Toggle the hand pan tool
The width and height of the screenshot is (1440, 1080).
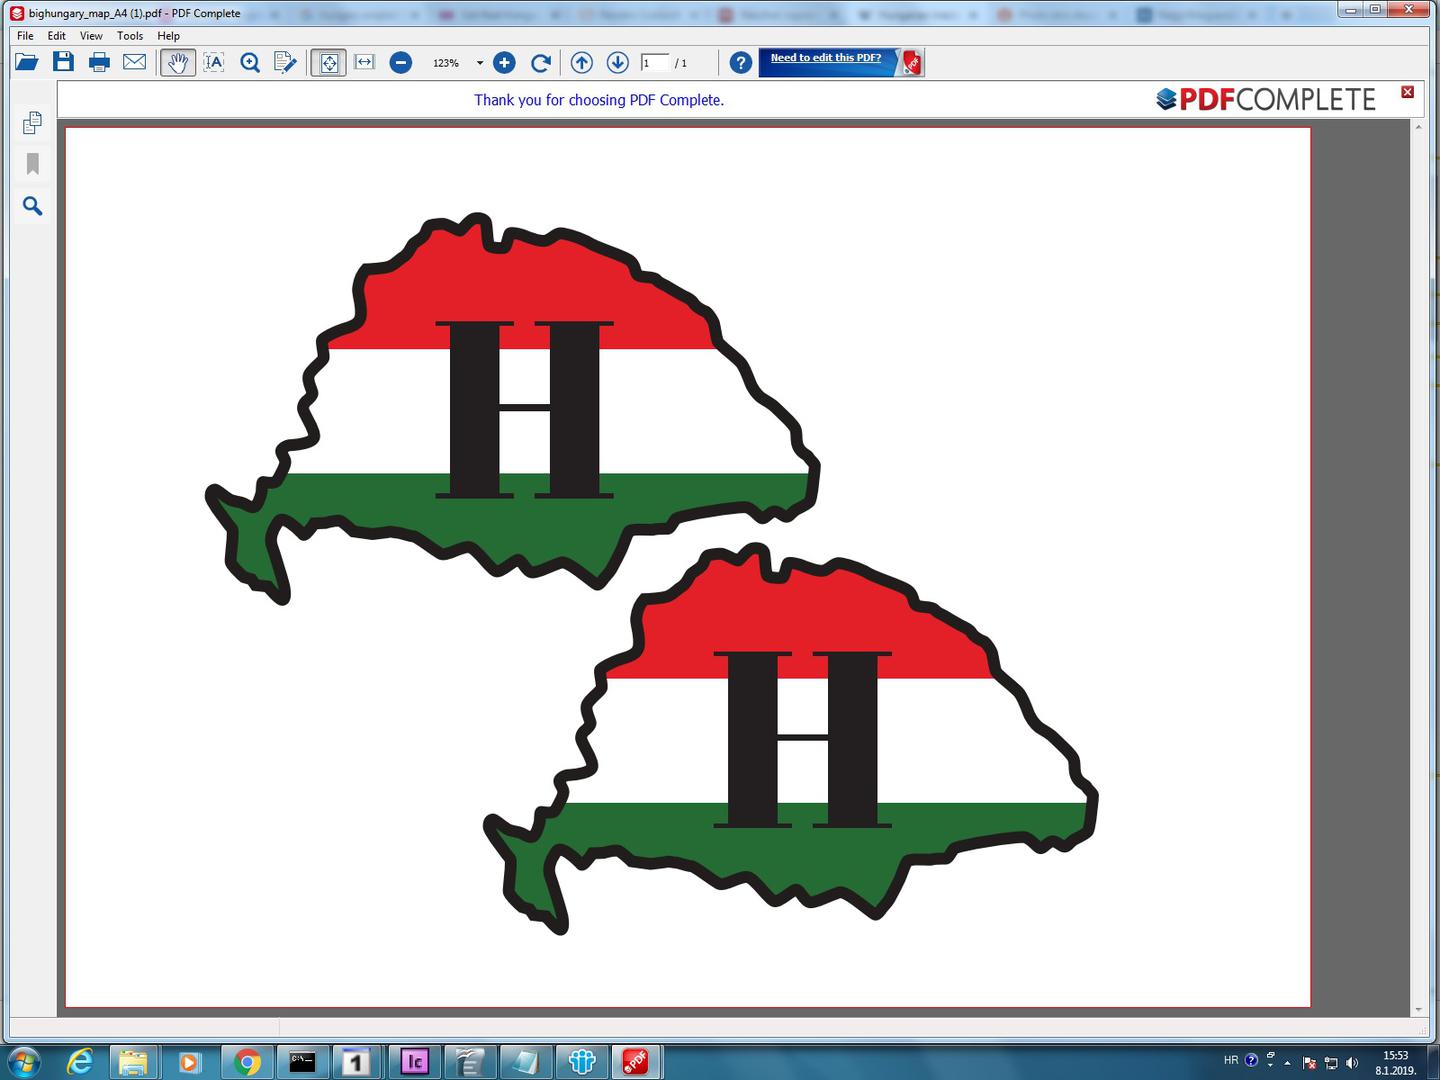[x=178, y=63]
